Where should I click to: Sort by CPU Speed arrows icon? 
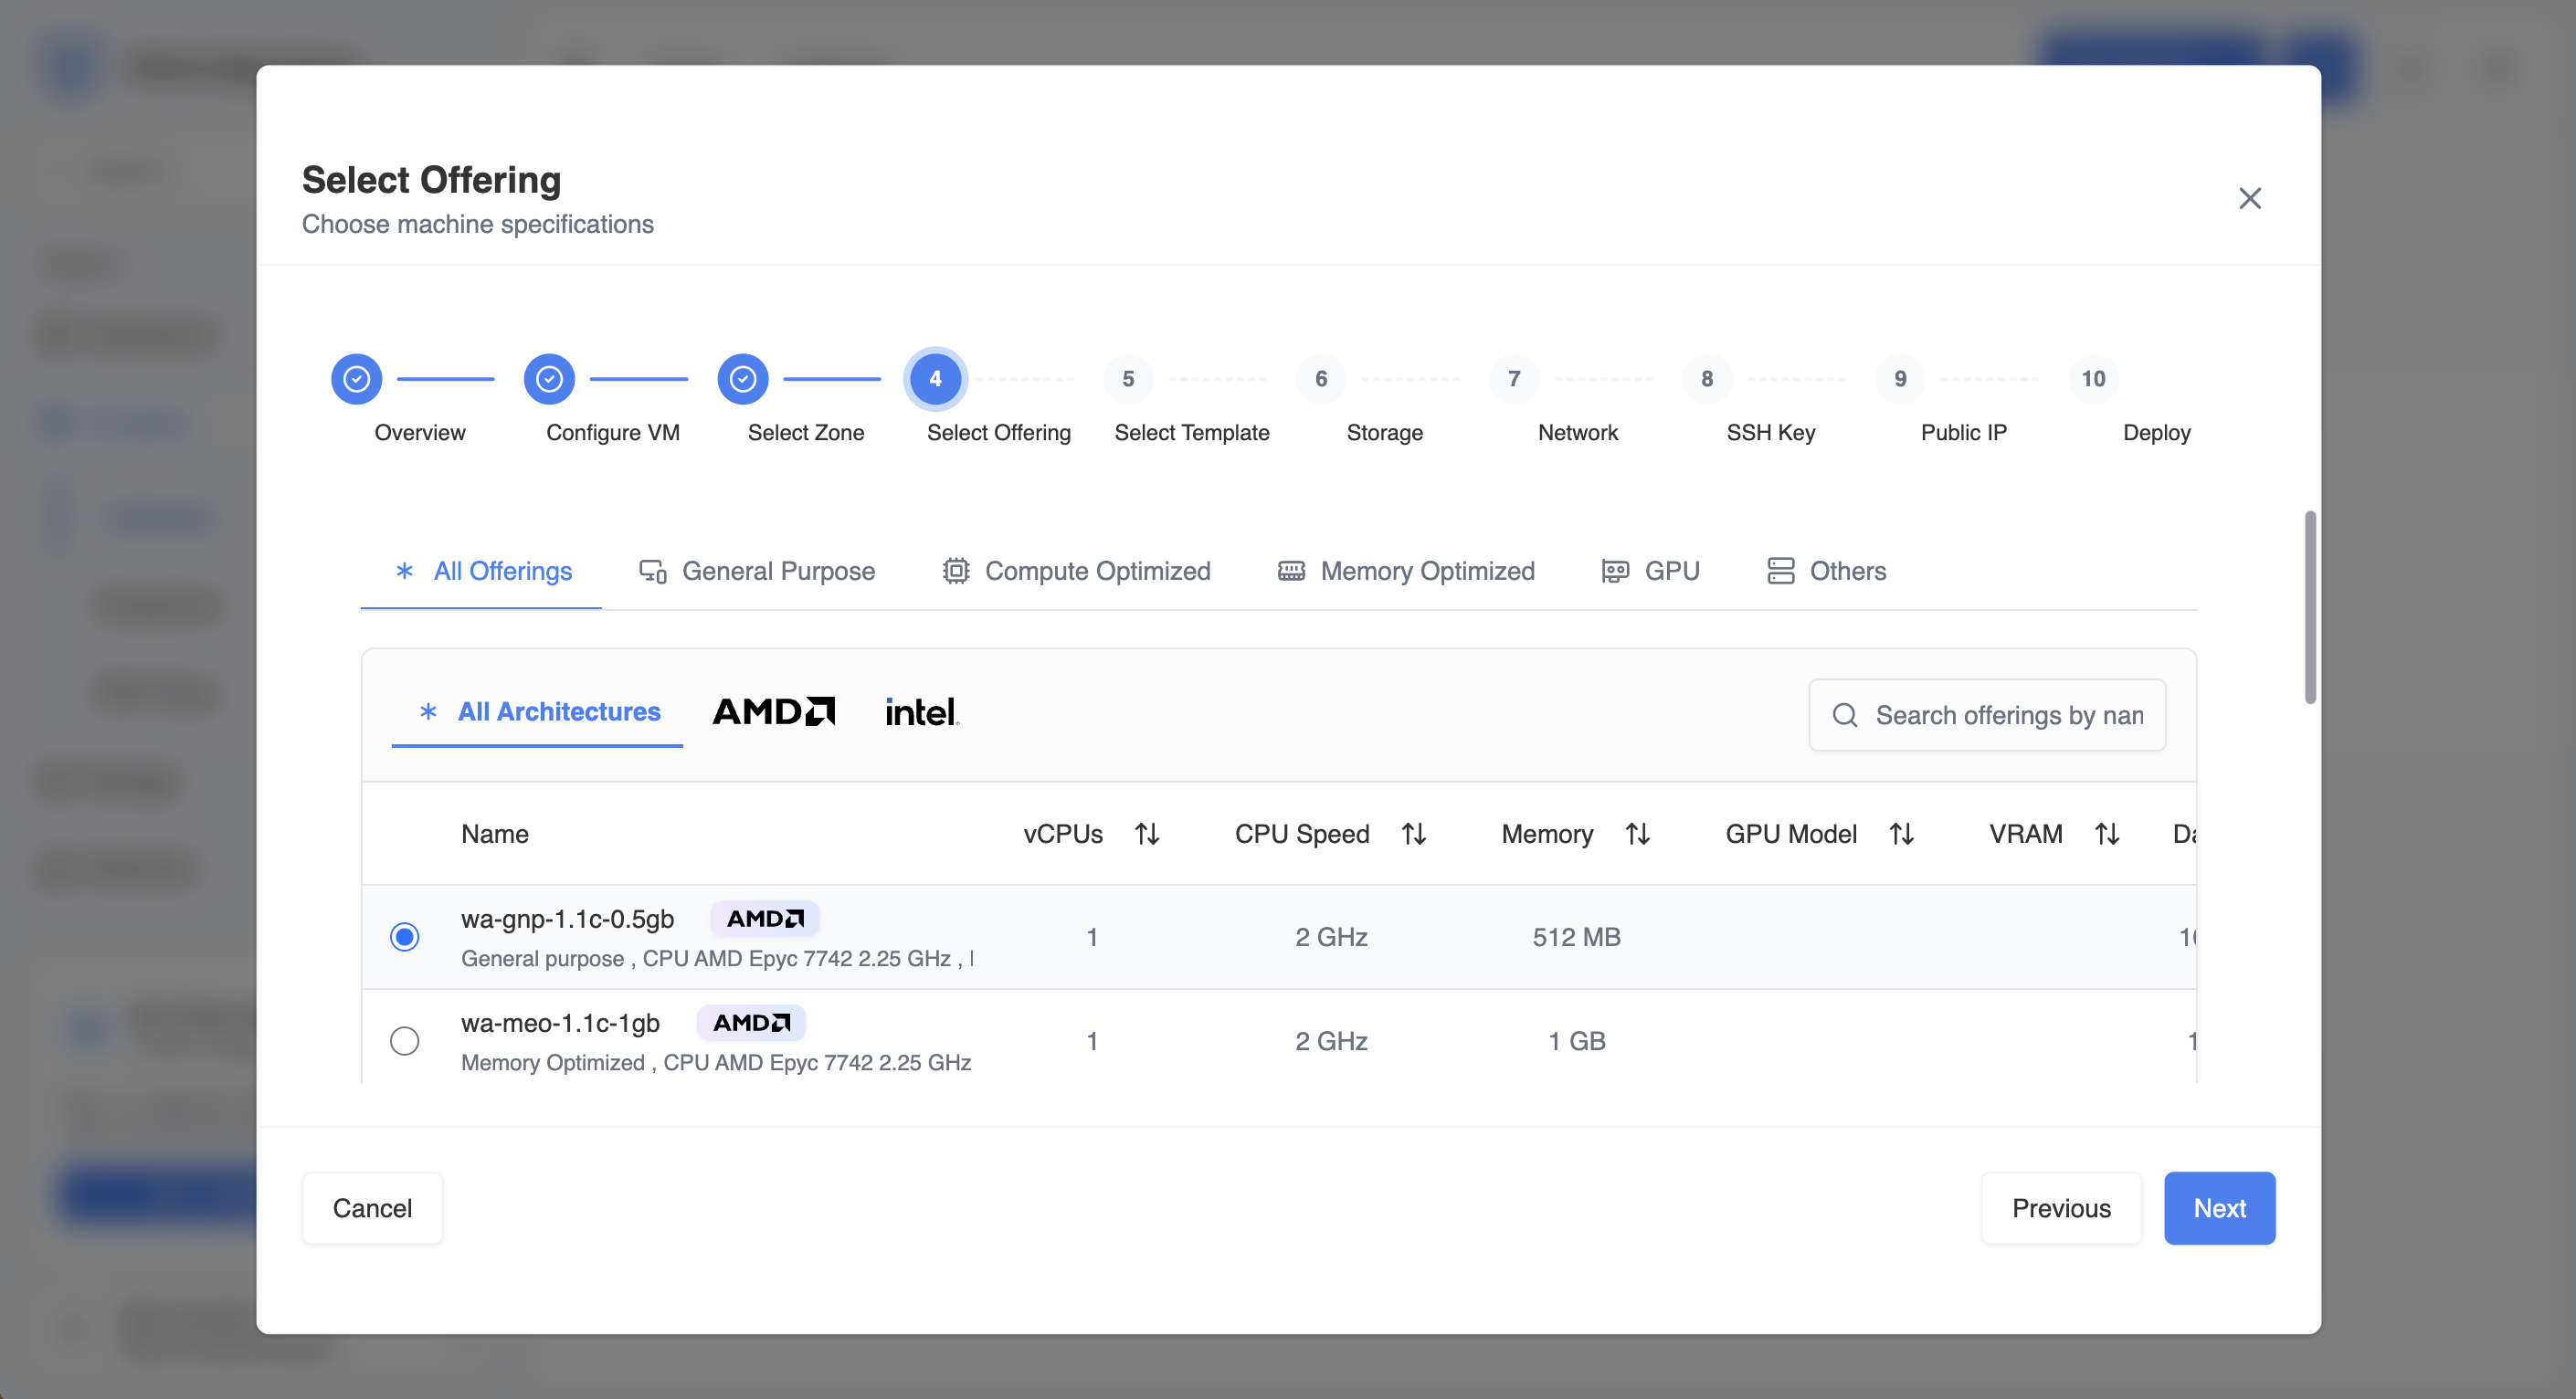point(1413,834)
